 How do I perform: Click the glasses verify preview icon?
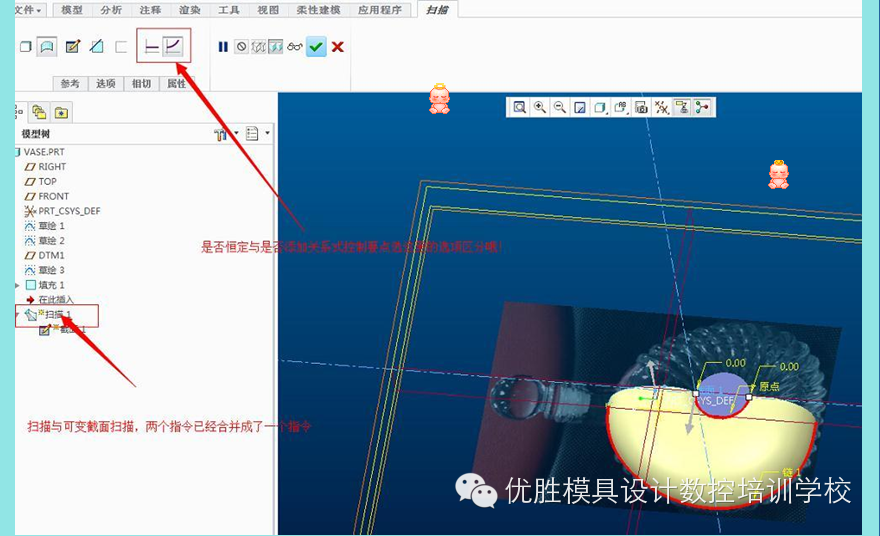click(295, 47)
